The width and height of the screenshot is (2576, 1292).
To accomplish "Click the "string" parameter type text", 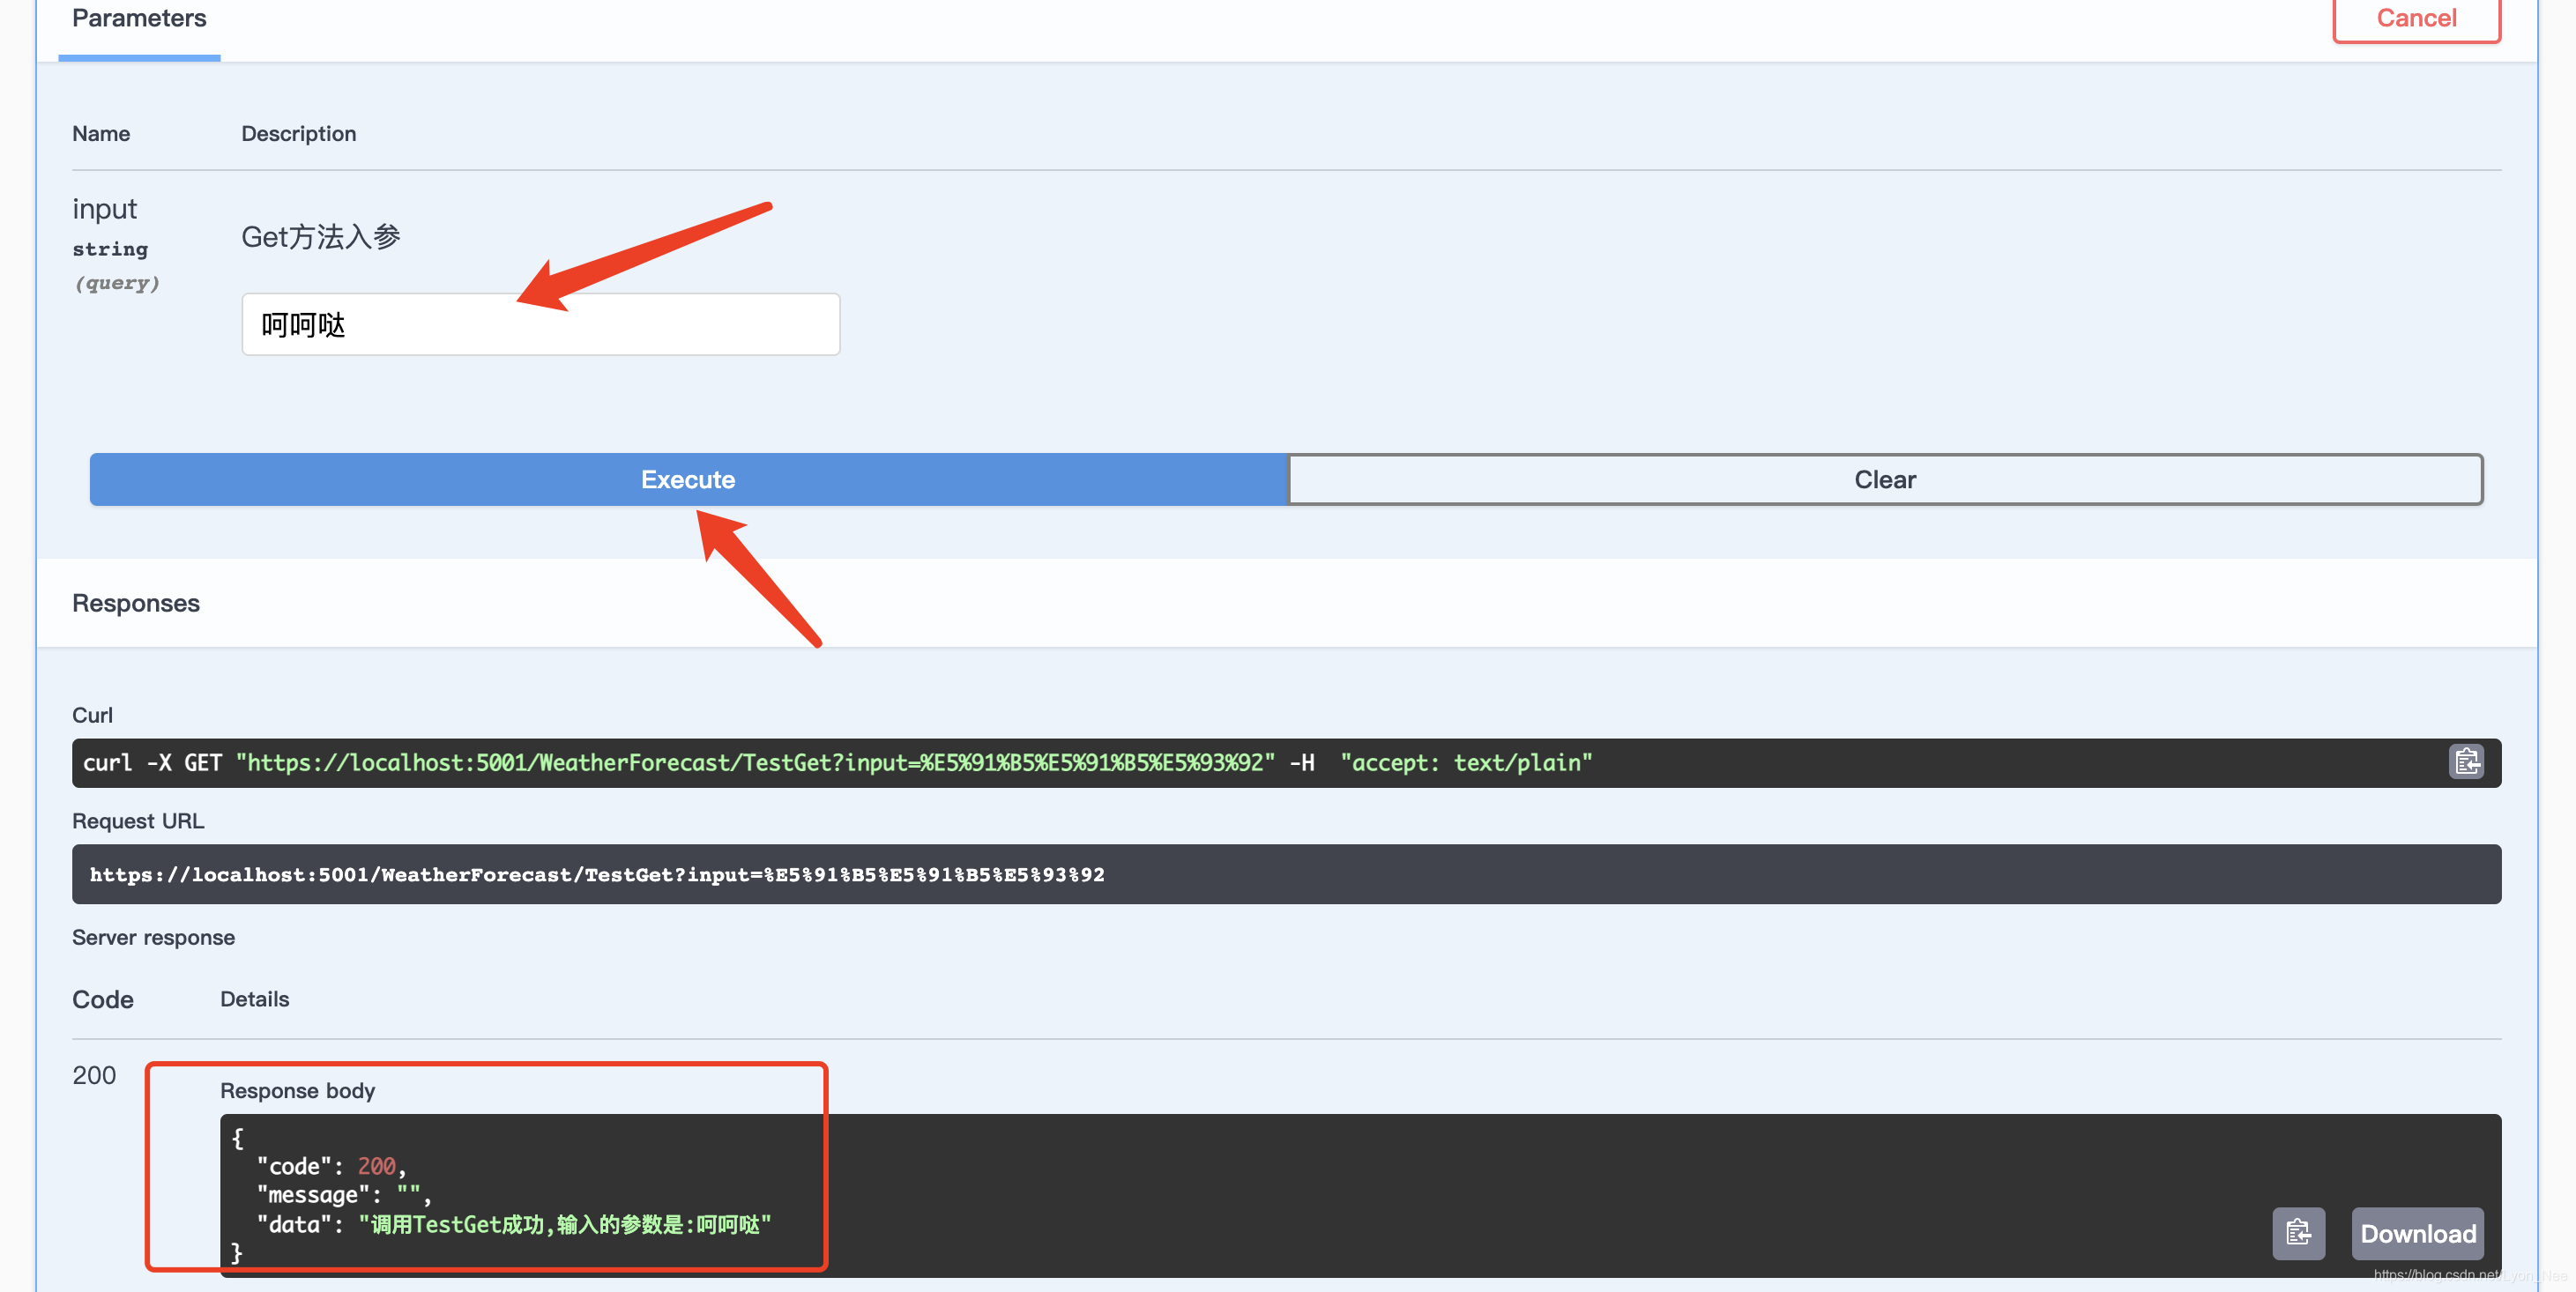I will coord(110,249).
